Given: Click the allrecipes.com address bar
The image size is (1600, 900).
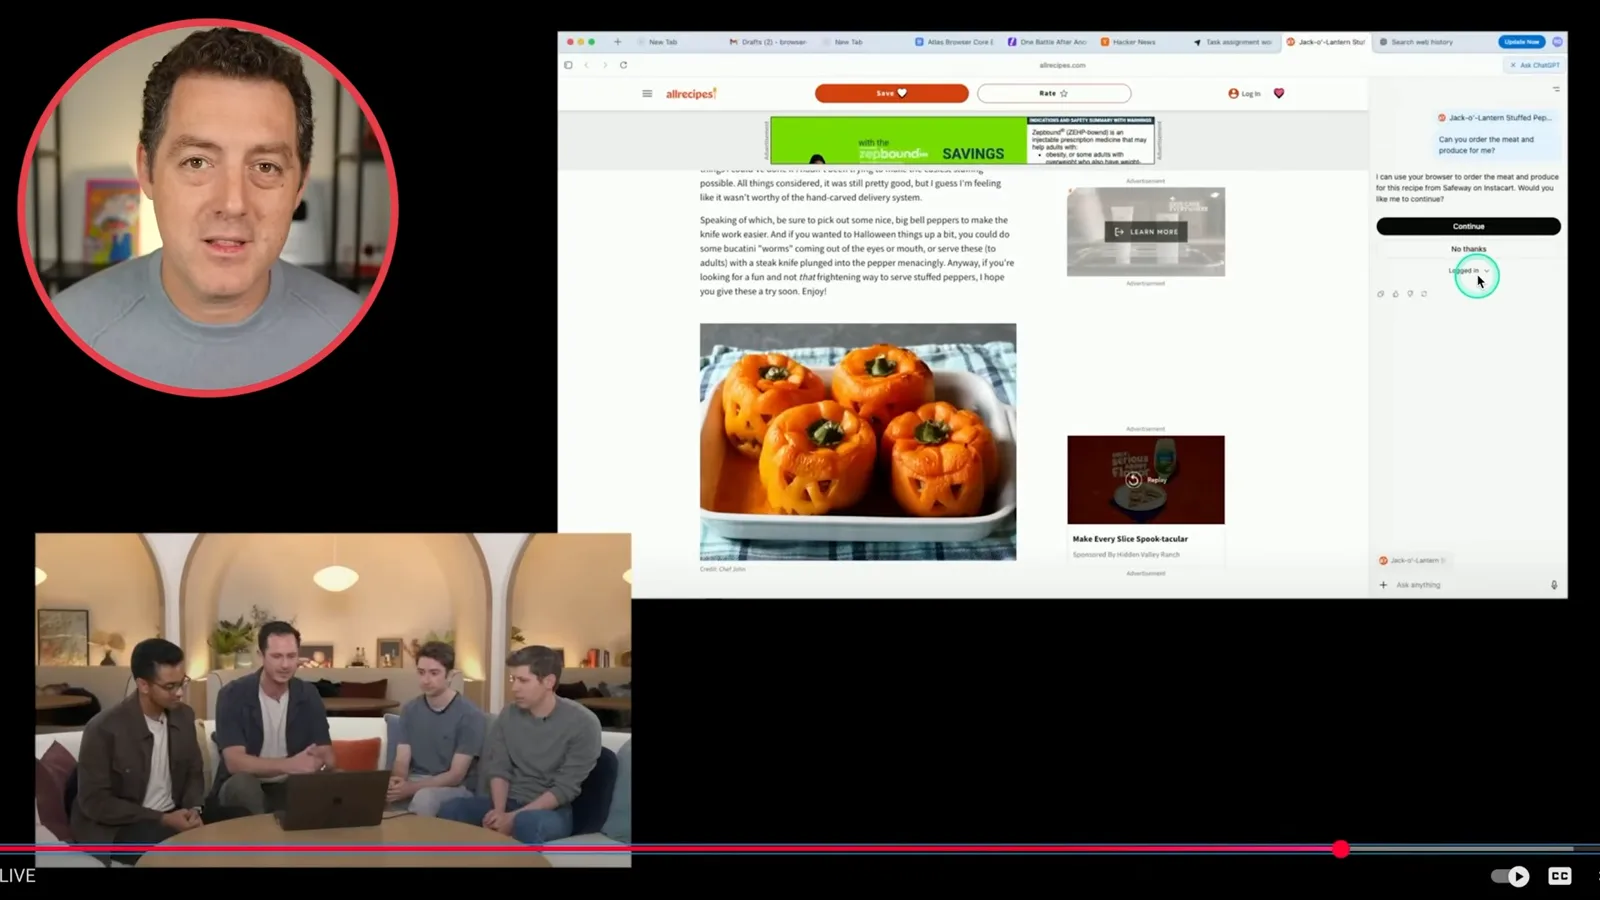Looking at the screenshot, I should click(x=1062, y=65).
